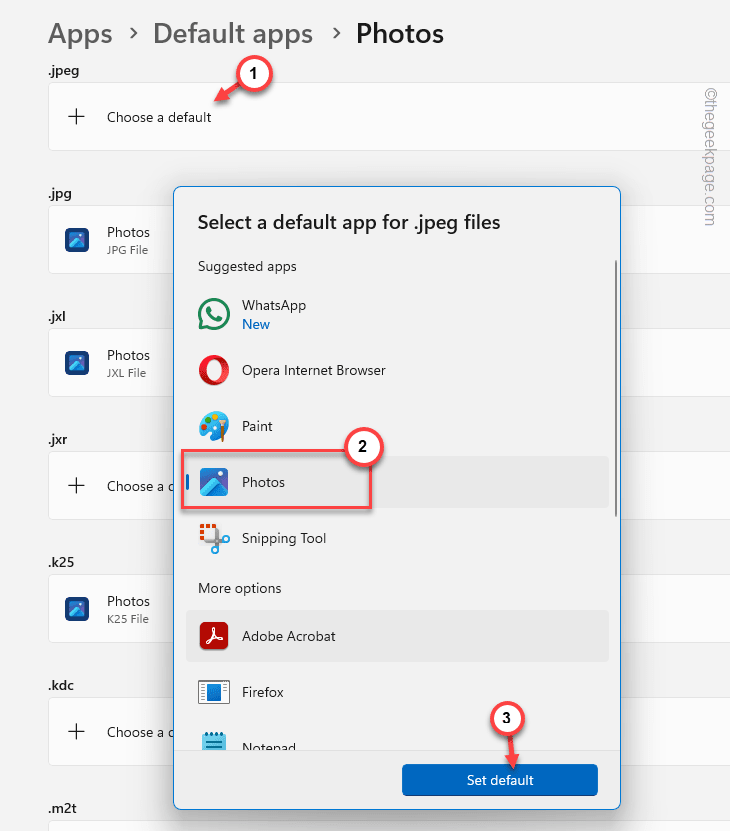Open the Photos K25 File entry

pos(111,608)
